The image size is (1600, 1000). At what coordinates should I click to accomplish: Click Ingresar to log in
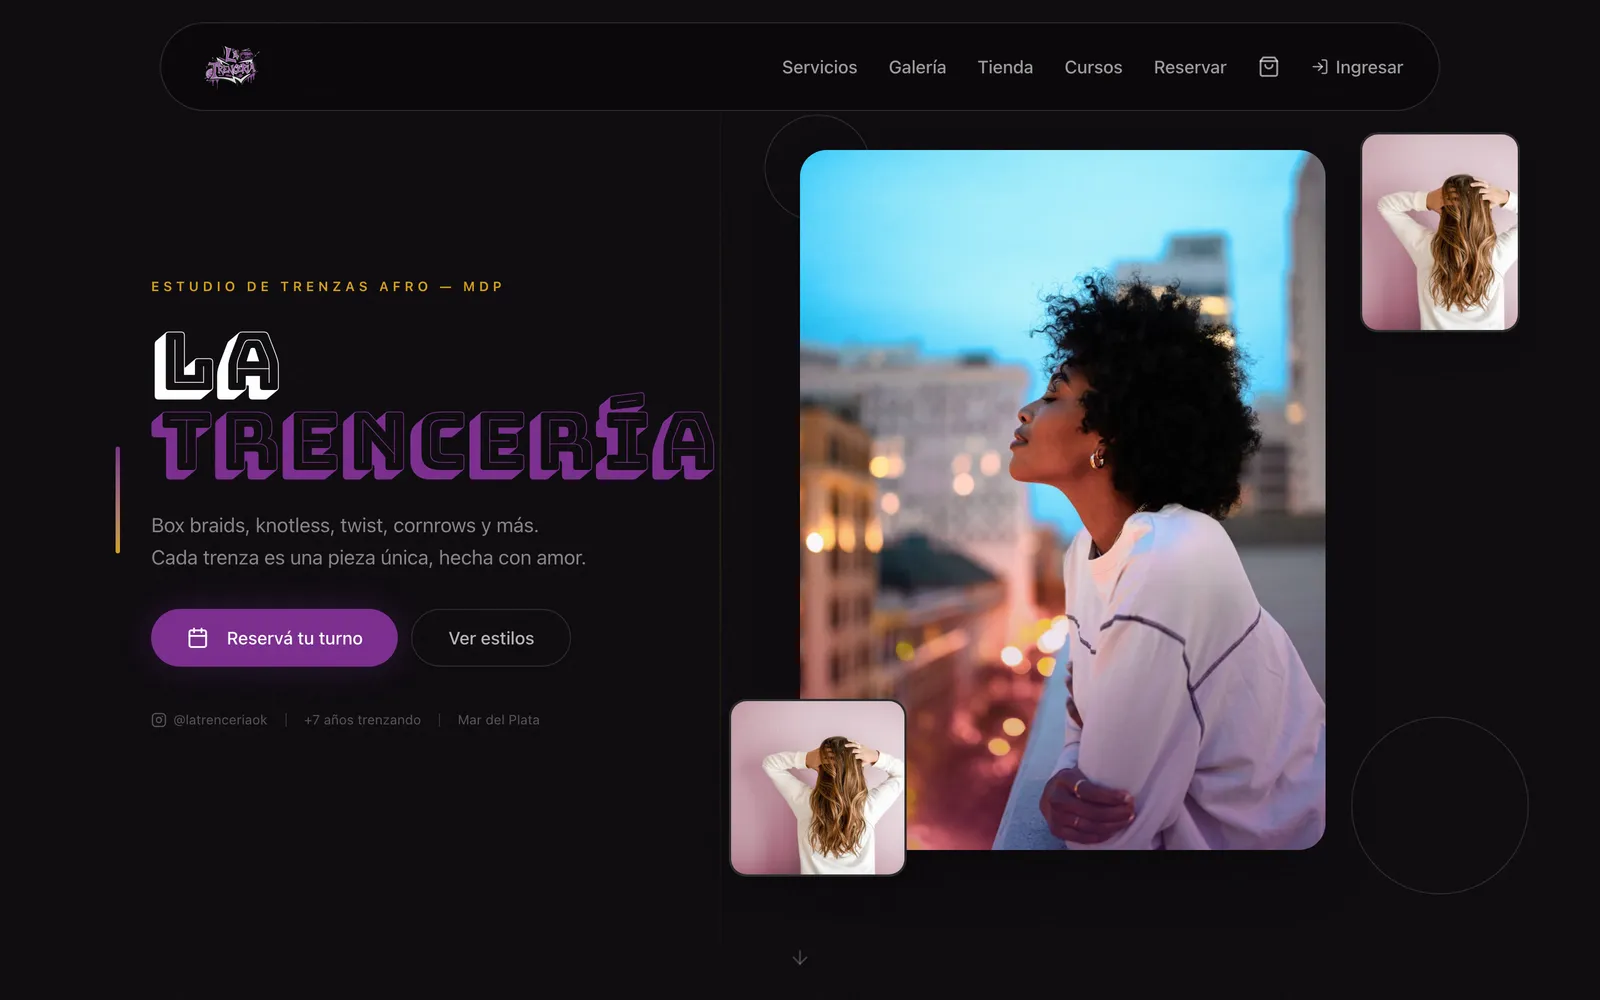1357,67
